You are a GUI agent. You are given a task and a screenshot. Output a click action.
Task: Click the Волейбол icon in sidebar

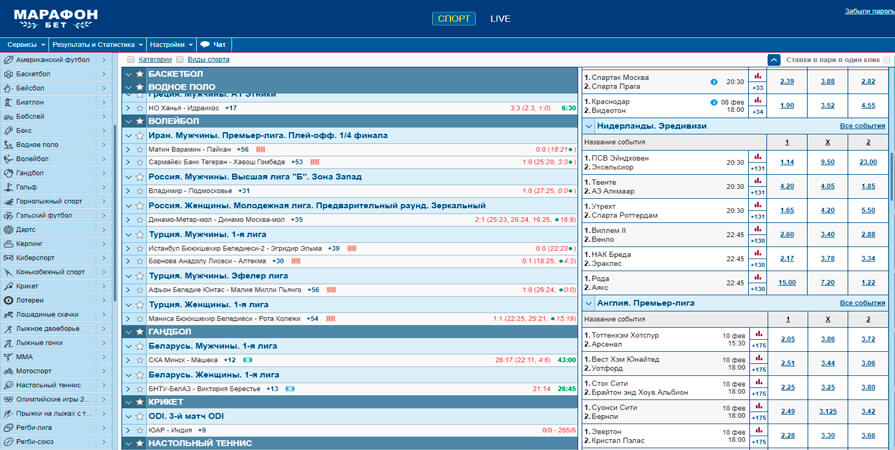pyautogui.click(x=8, y=159)
